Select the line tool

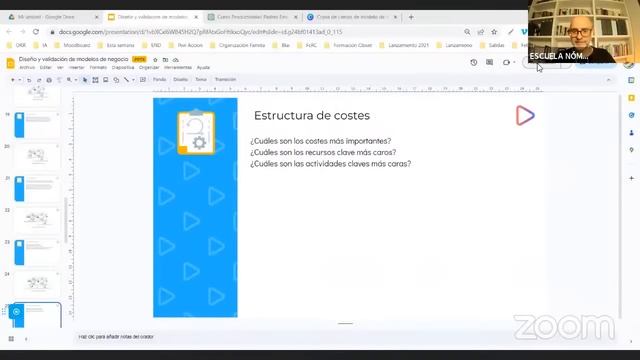coord(127,80)
